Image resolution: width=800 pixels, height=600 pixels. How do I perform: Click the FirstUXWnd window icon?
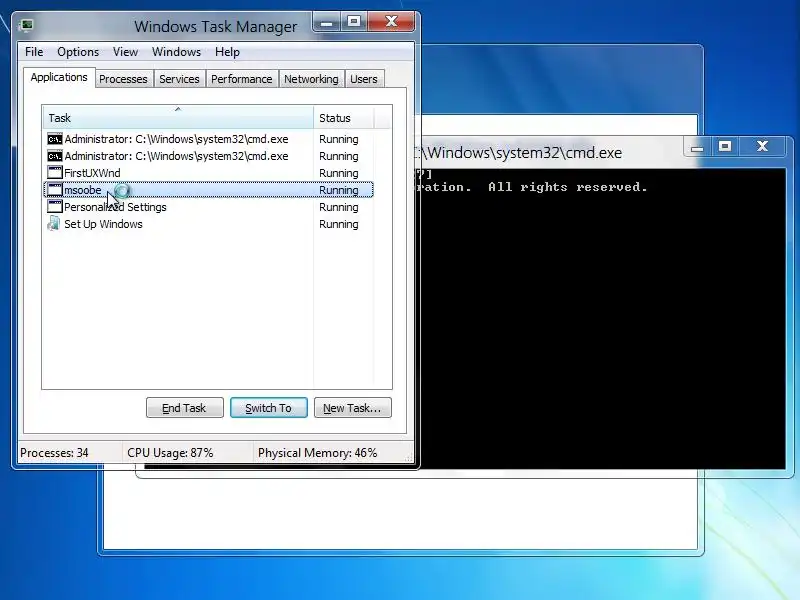[x=55, y=173]
